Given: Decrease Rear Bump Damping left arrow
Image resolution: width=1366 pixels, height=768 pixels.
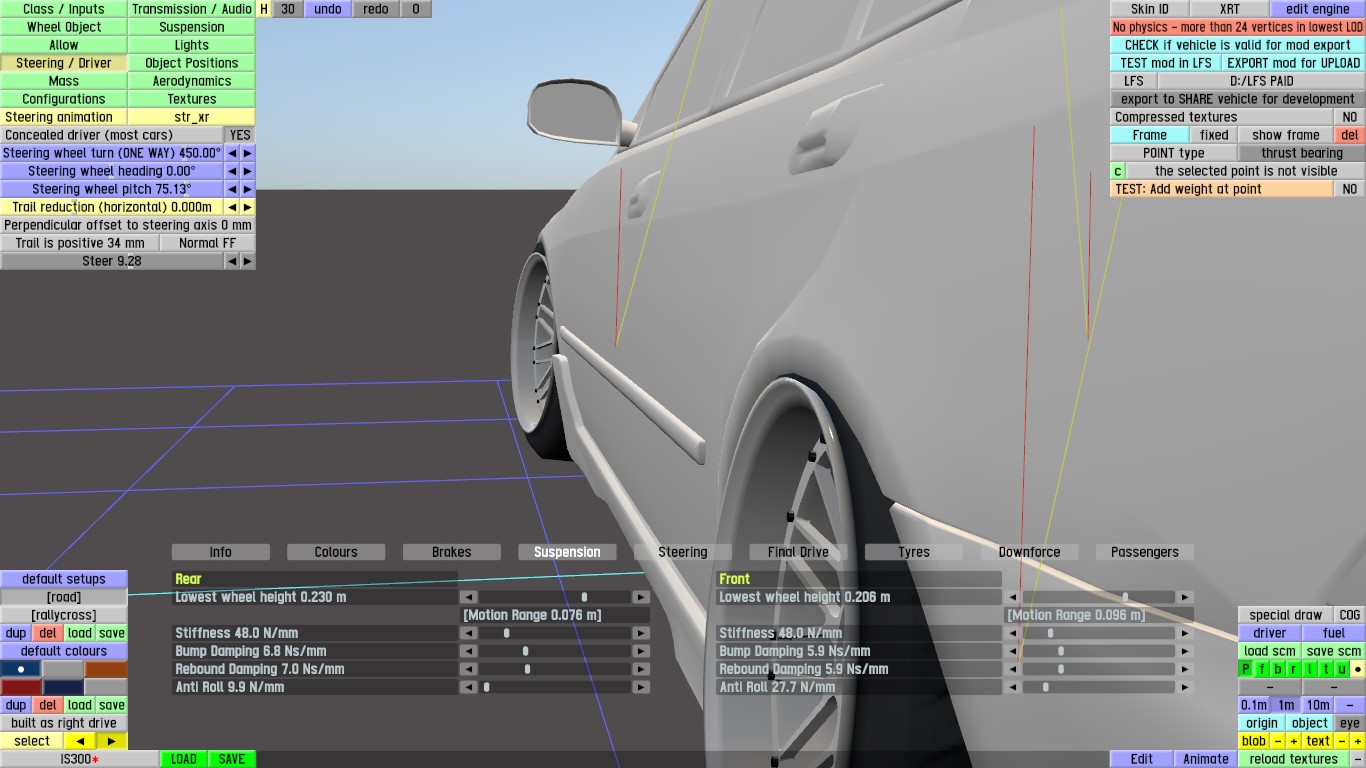Looking at the screenshot, I should tap(468, 651).
